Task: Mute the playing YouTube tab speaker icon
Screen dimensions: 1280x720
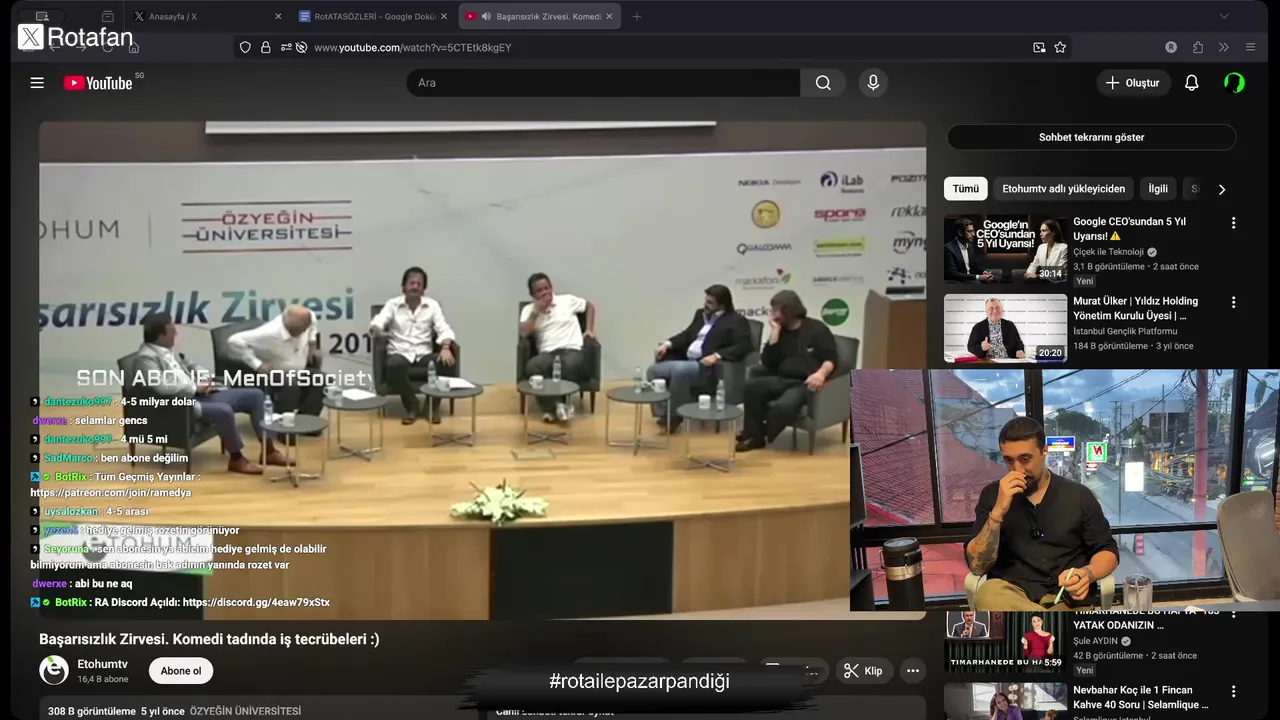Action: 486,16
